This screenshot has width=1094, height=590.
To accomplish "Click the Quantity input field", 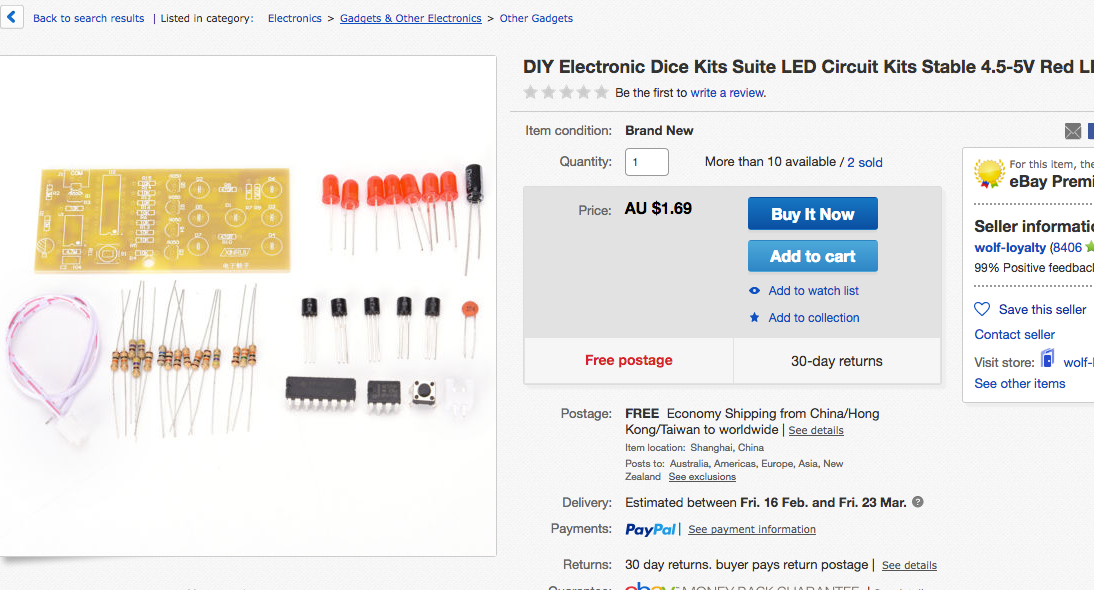I will [x=646, y=161].
